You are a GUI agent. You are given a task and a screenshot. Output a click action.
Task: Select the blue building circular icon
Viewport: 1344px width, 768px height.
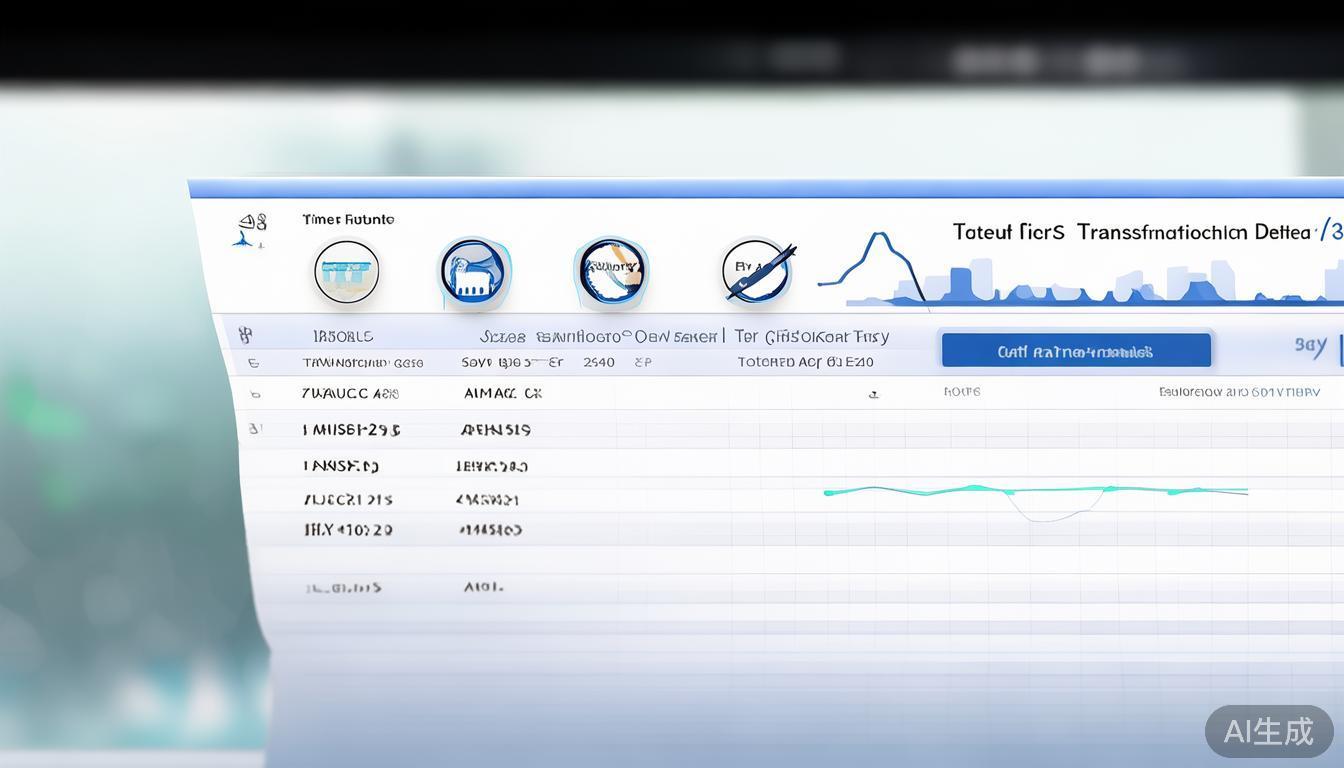click(x=474, y=272)
